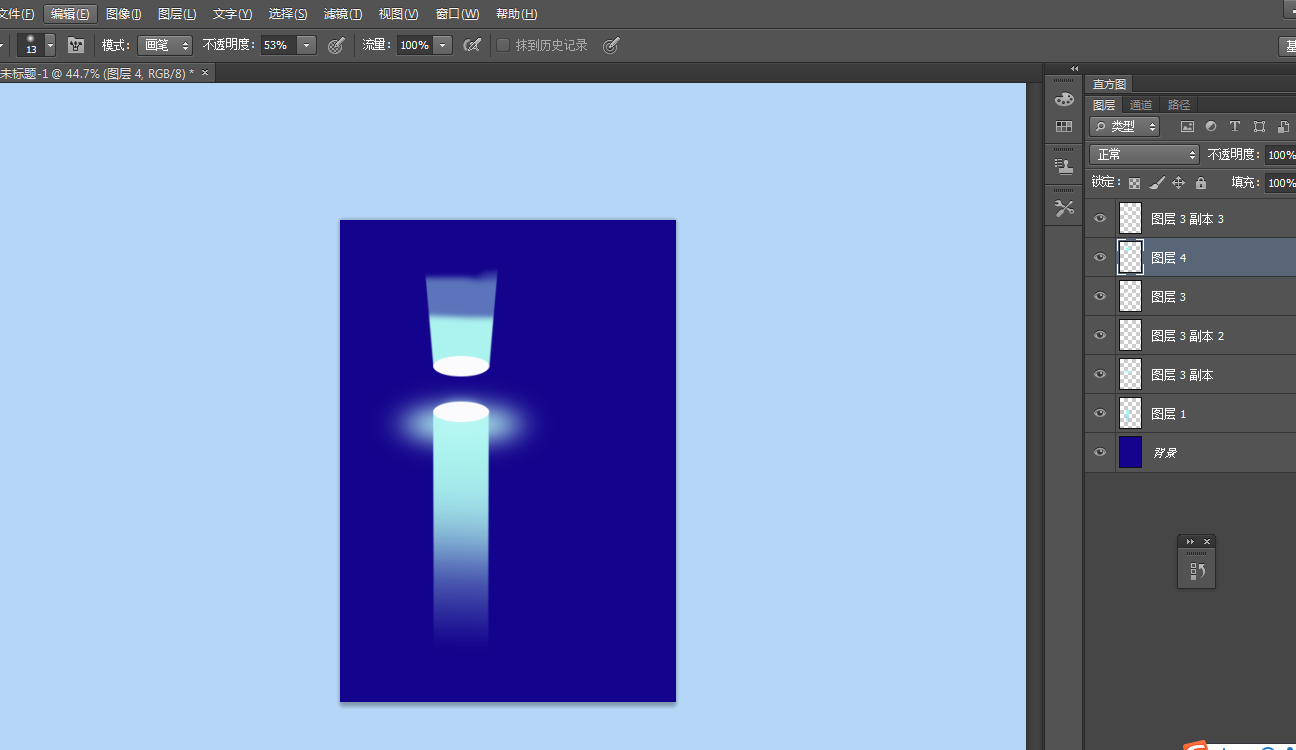
Task: Select the 图层 3 副本 2 layer
Action: [x=1187, y=336]
